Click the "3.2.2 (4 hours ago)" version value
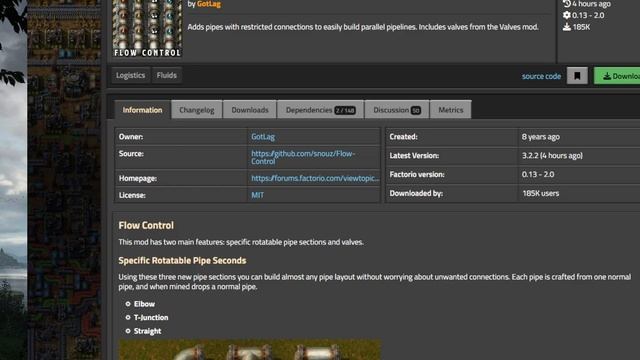The image size is (640, 360). (552, 156)
